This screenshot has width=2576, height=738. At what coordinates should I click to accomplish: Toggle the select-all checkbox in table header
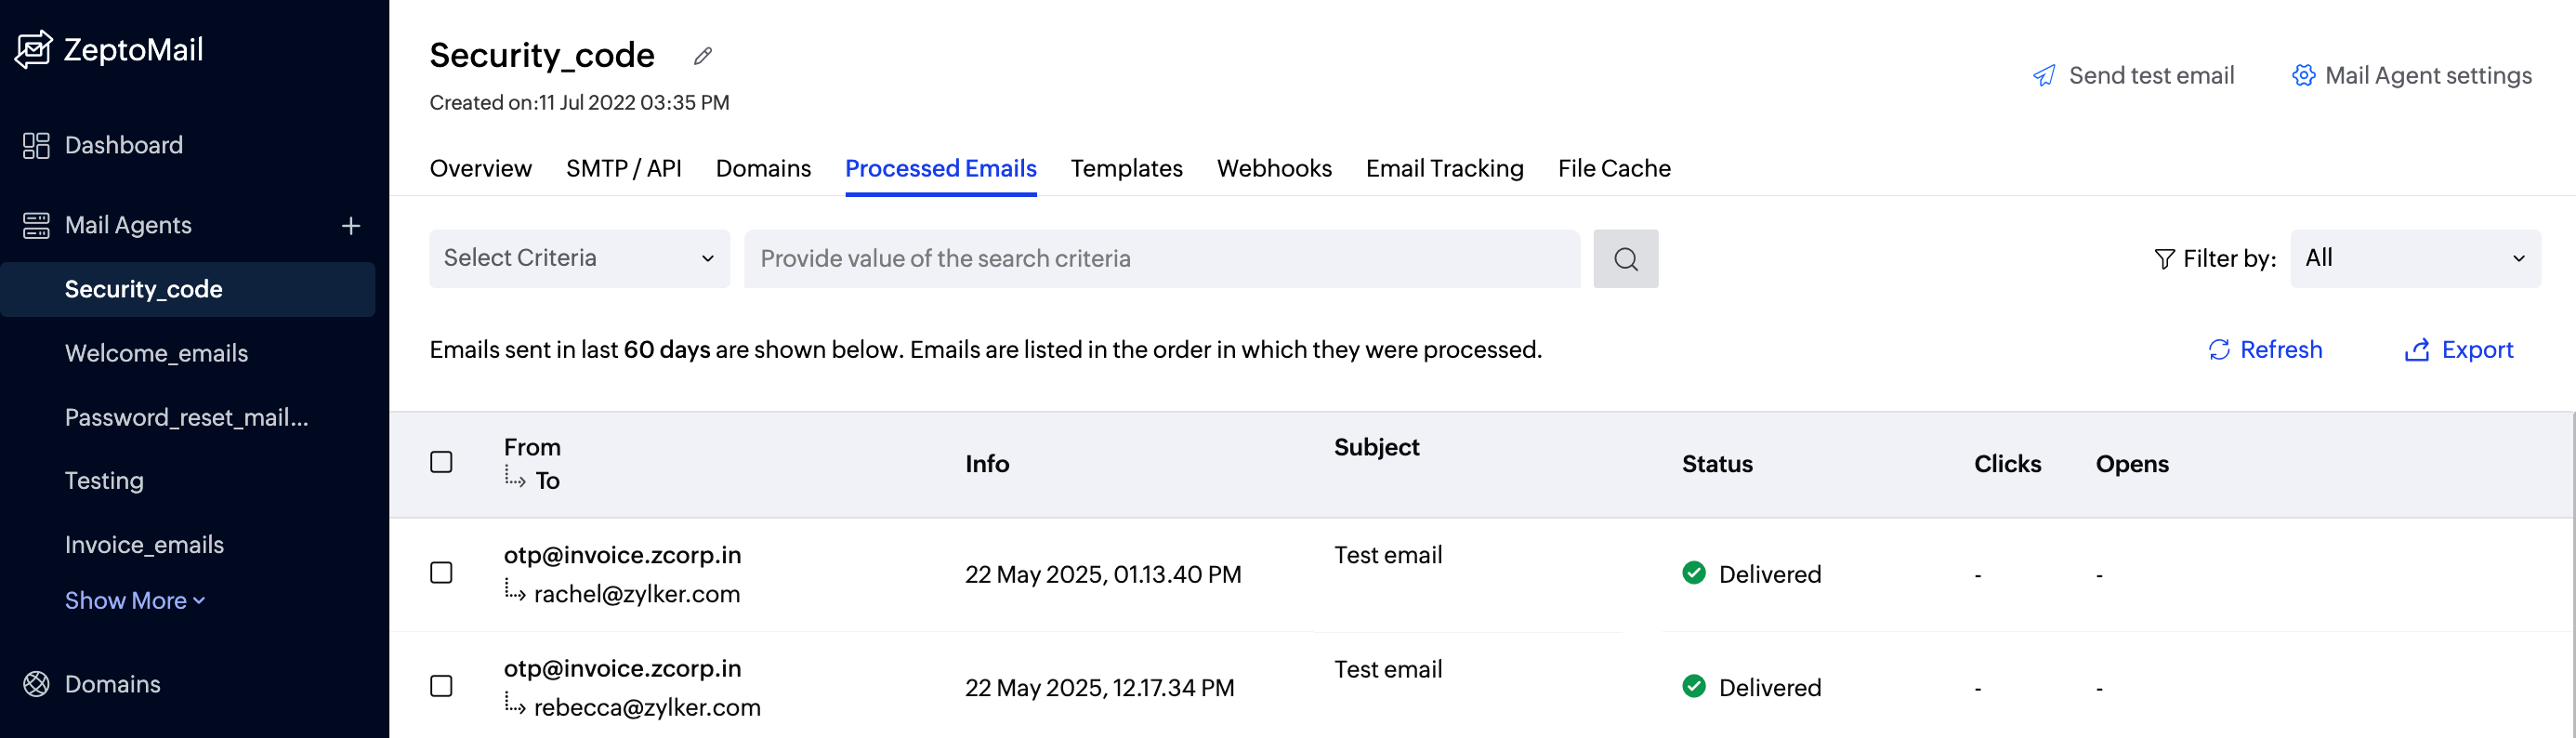tap(441, 462)
